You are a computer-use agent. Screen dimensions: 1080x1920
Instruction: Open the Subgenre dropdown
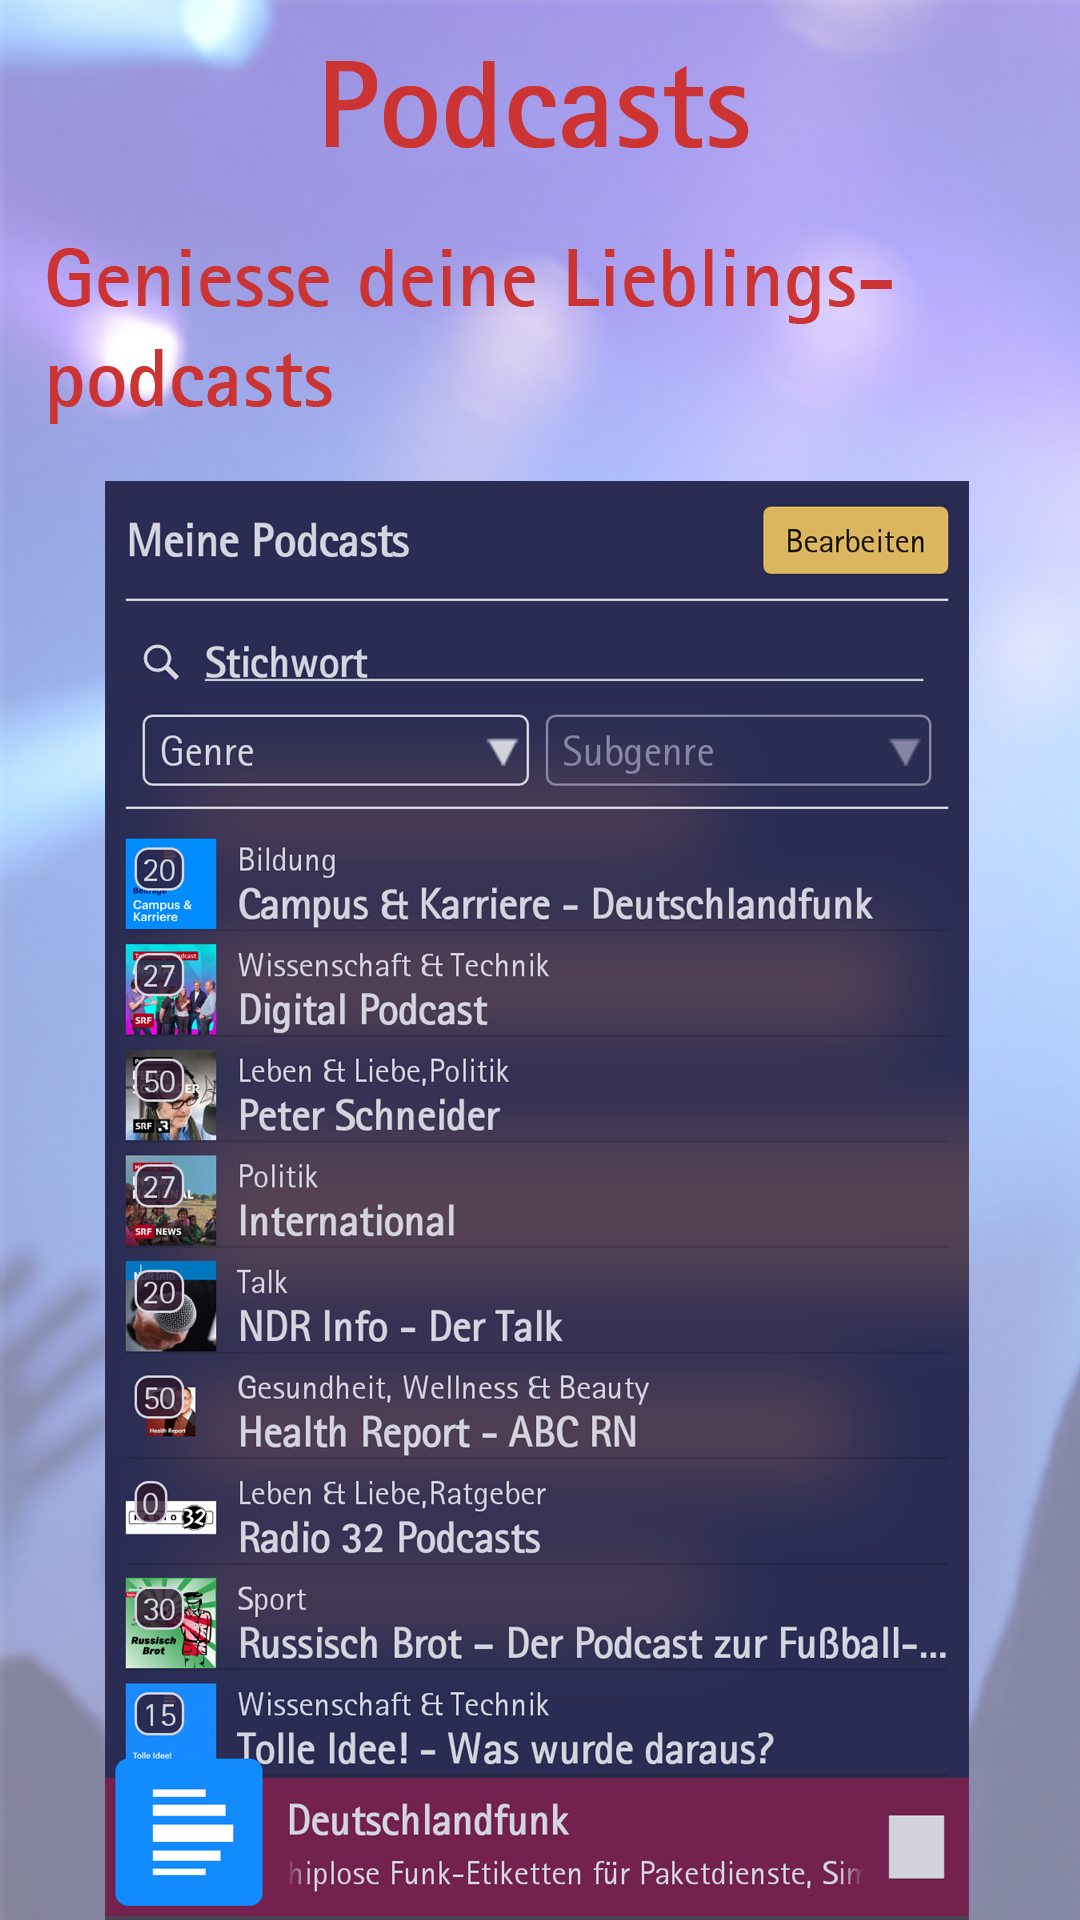click(738, 751)
